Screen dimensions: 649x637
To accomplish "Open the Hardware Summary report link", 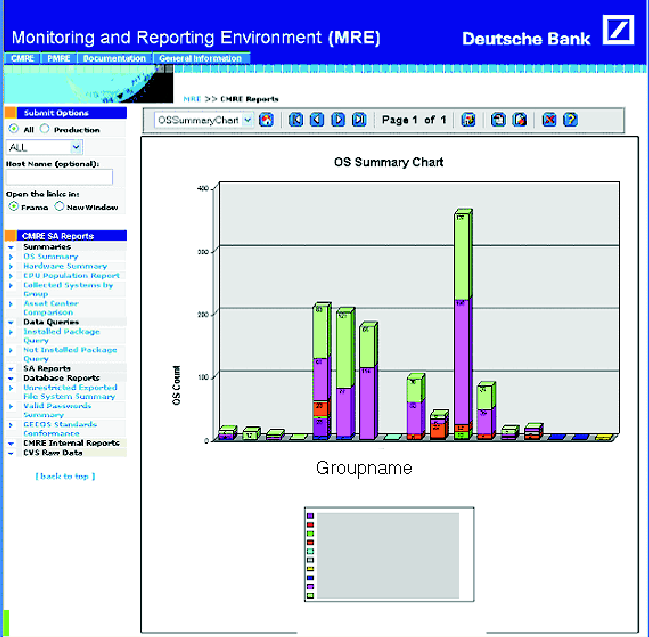I will tap(65, 266).
